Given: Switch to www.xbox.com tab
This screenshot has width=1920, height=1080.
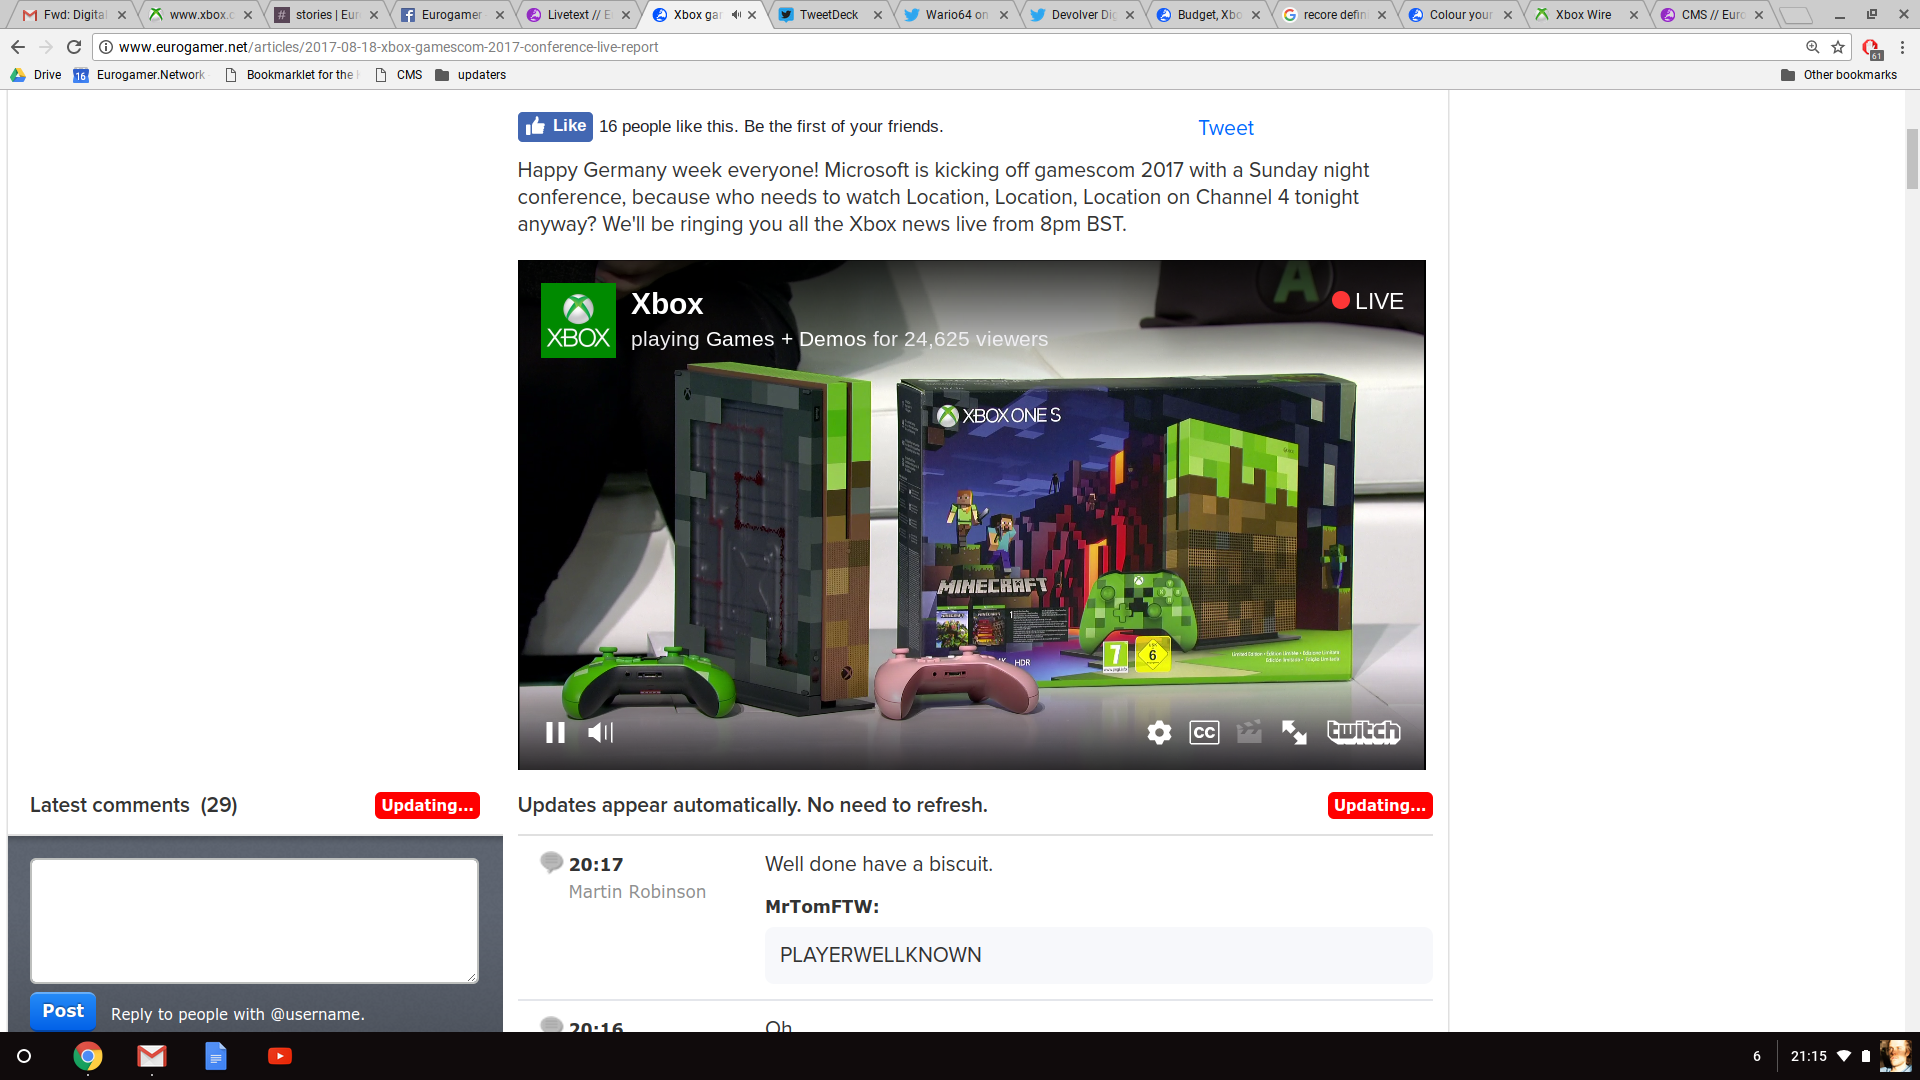Looking at the screenshot, I should [x=199, y=15].
